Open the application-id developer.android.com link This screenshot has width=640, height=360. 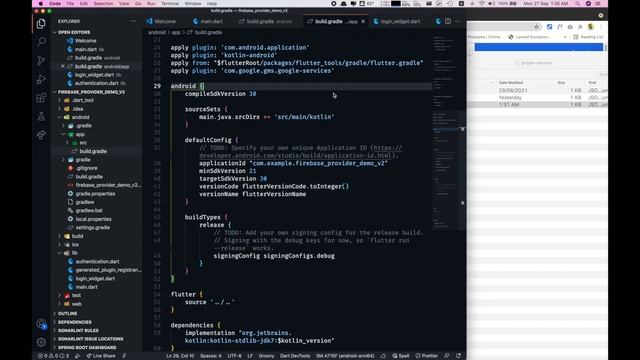300,152
